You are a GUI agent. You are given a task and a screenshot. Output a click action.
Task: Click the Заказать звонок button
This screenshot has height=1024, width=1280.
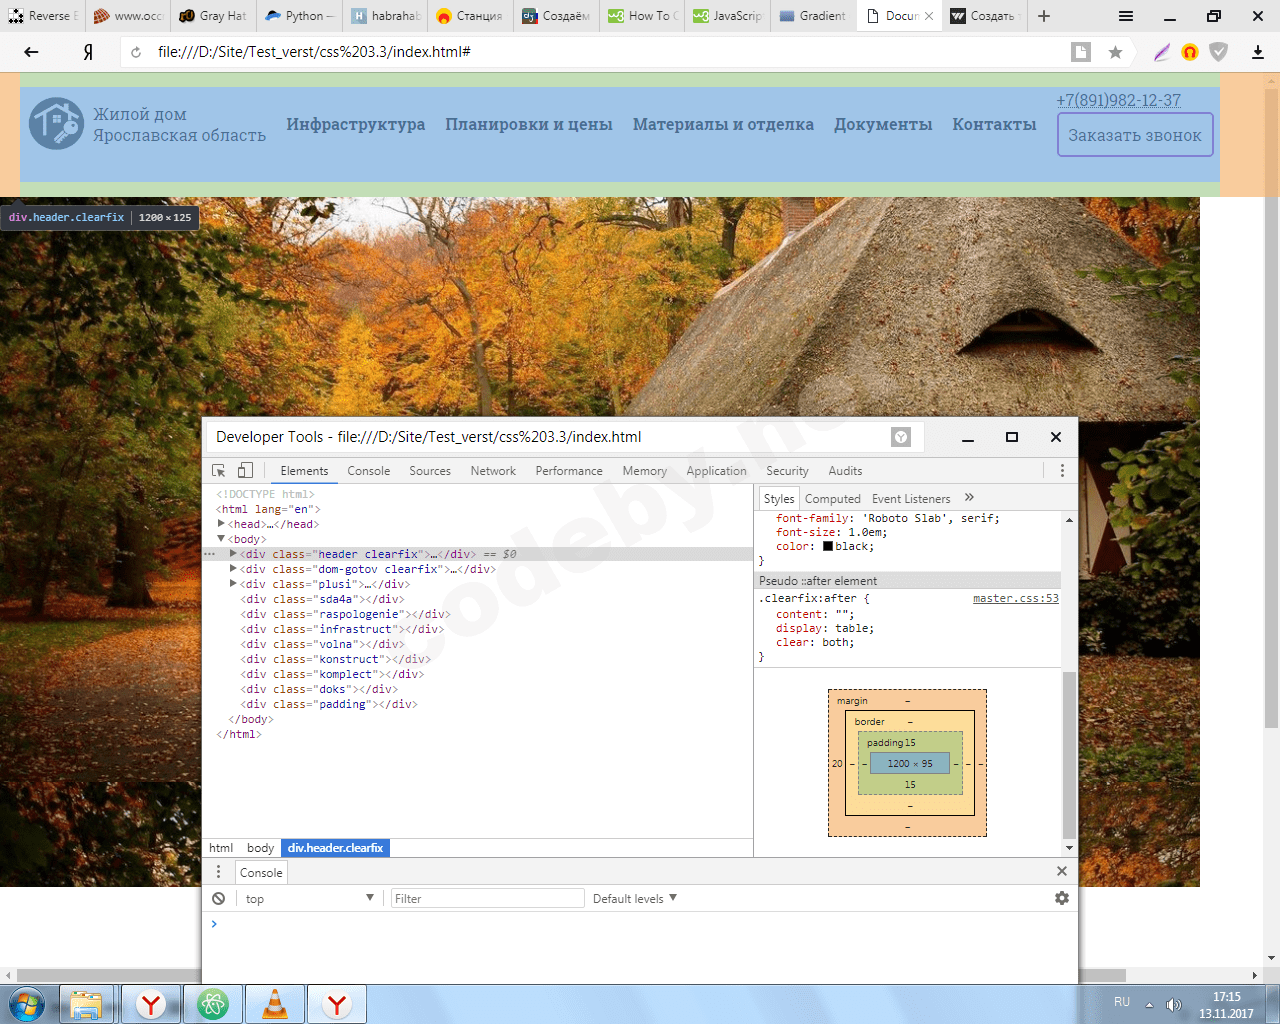tap(1134, 135)
